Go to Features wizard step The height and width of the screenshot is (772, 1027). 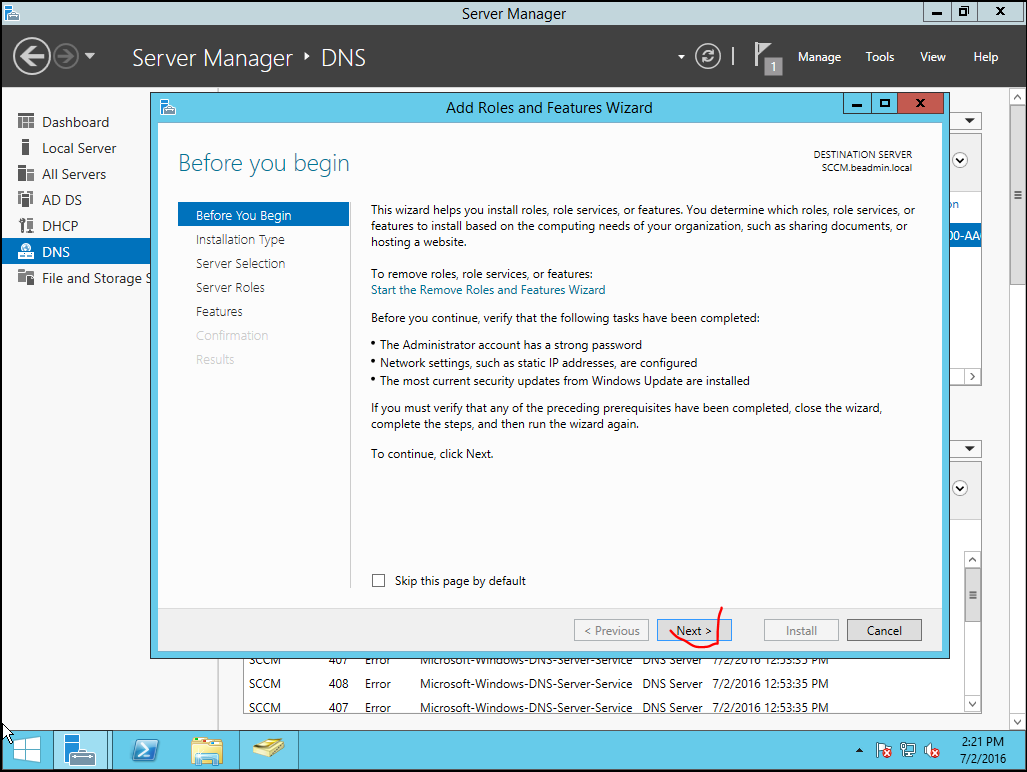point(219,312)
